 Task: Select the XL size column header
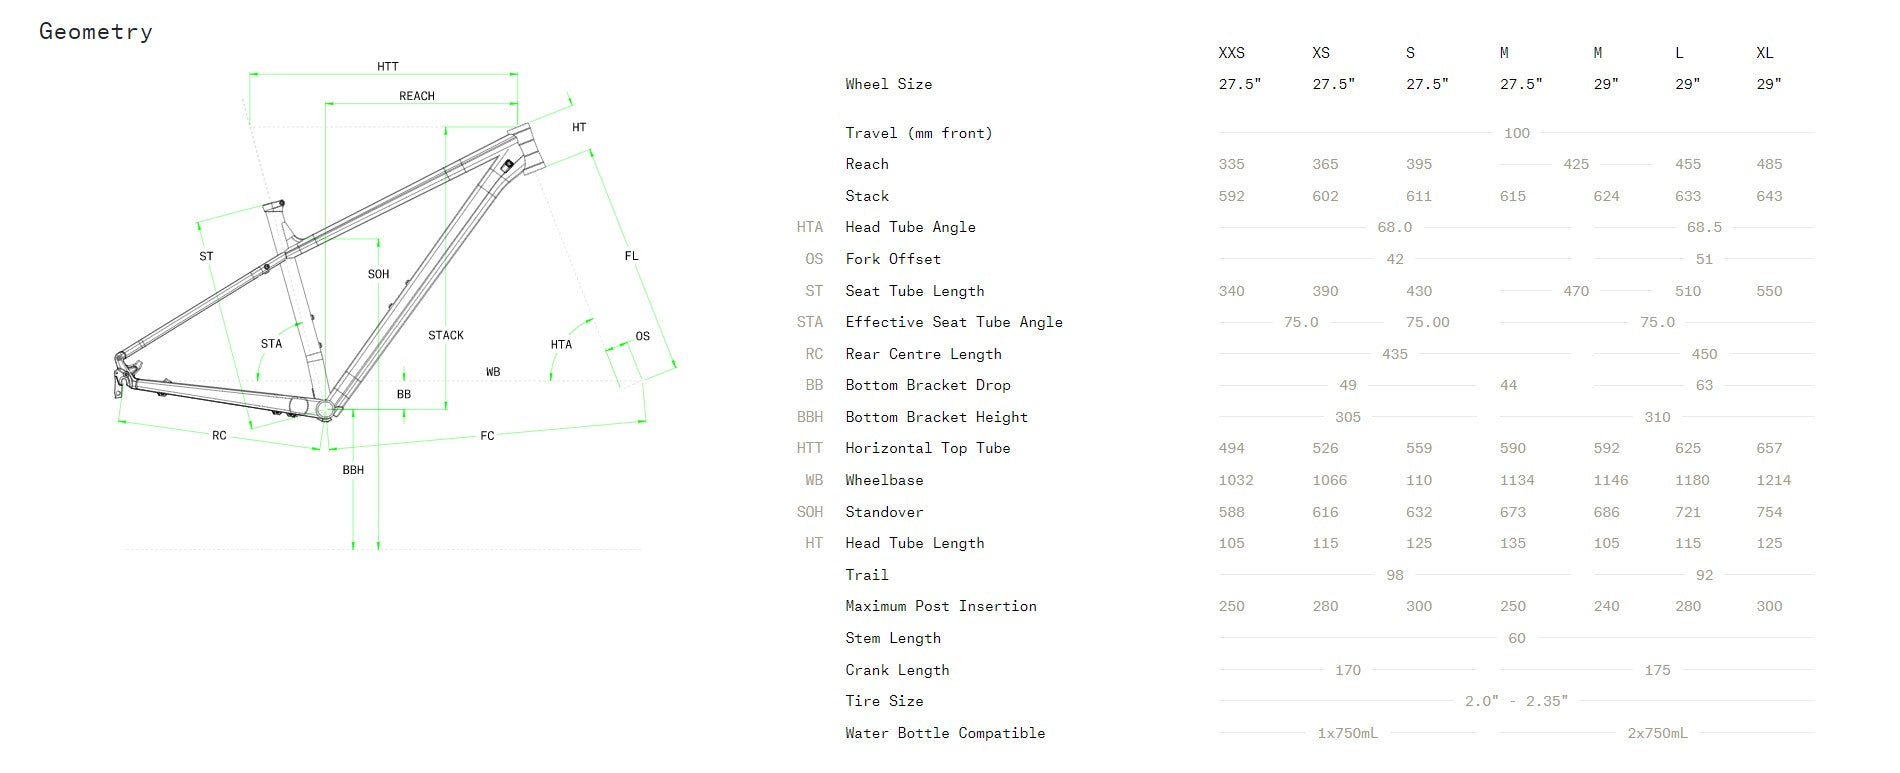tap(1765, 53)
